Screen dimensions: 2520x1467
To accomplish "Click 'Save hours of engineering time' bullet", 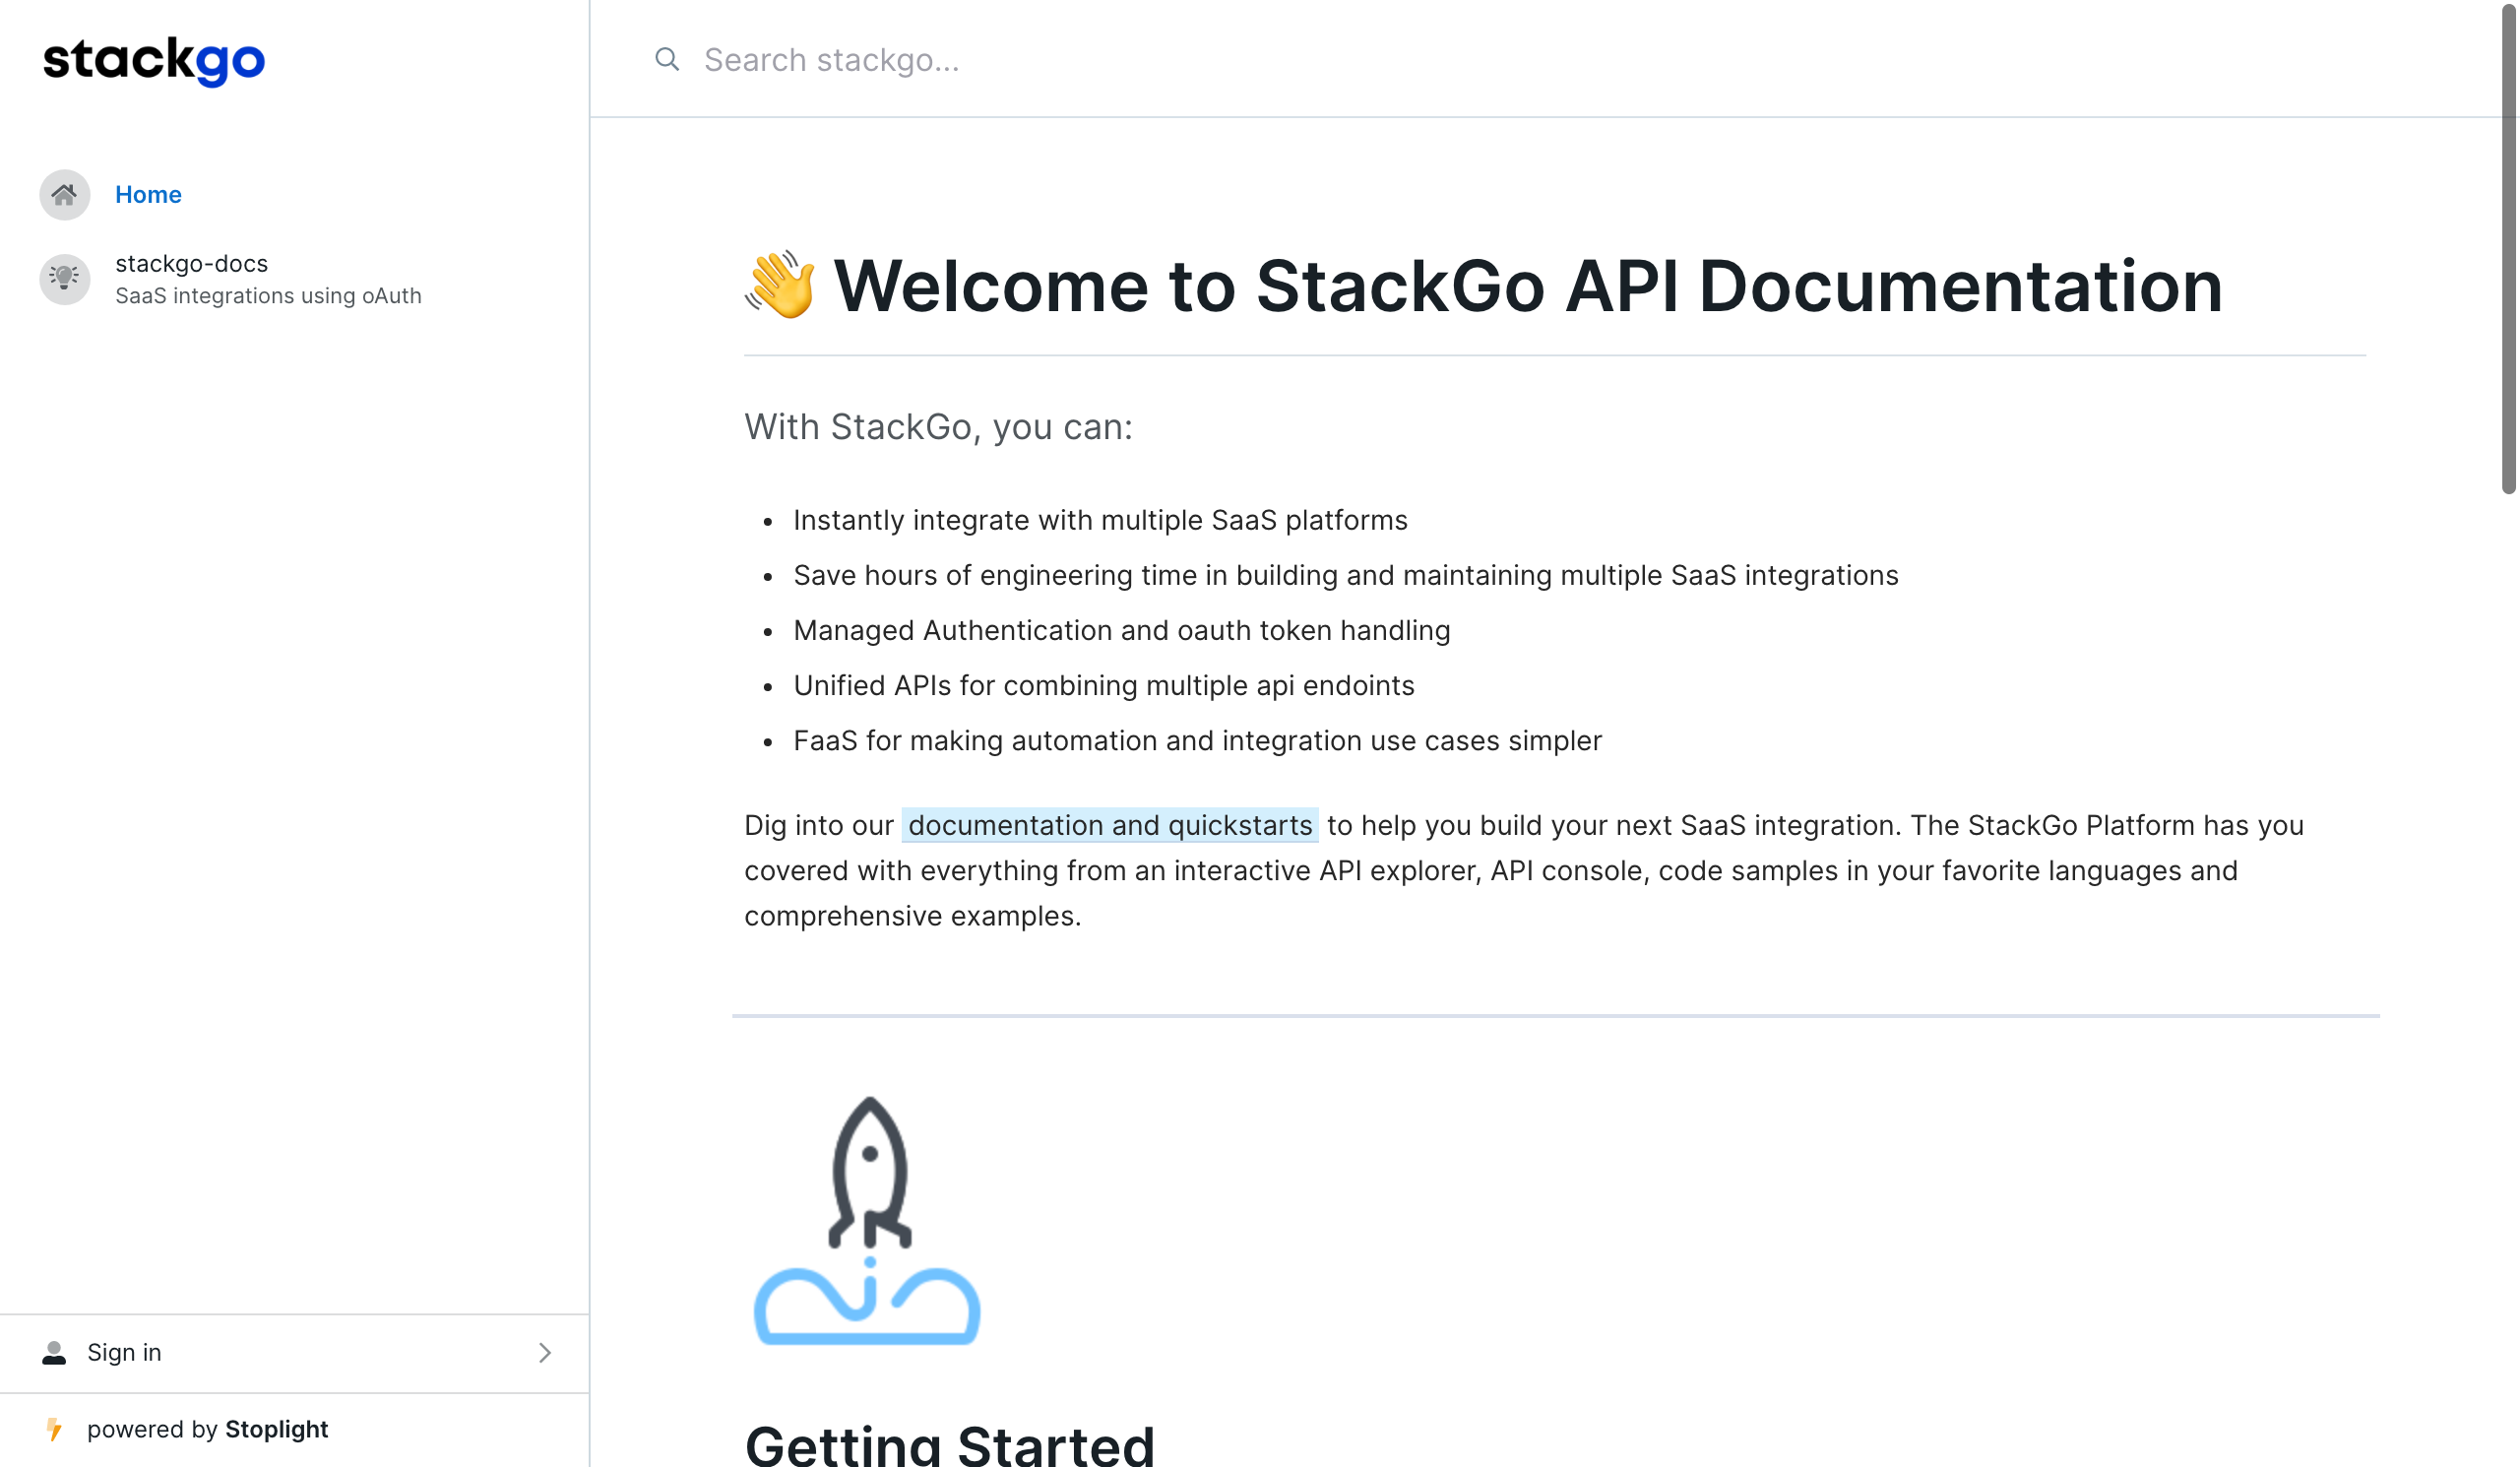I will pos(1345,575).
